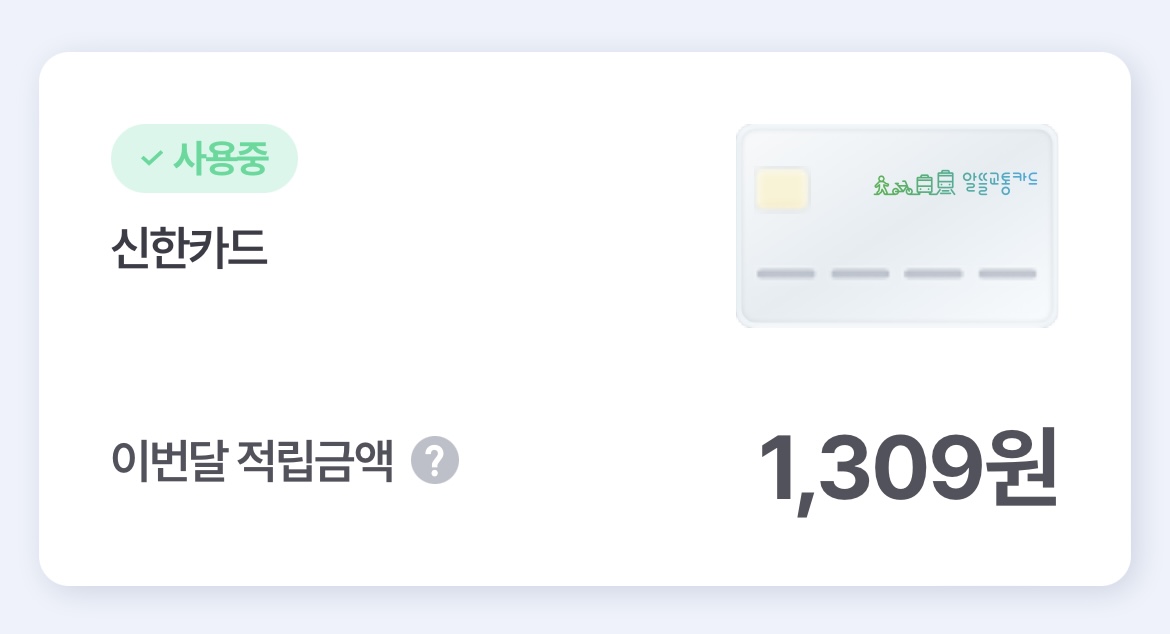Tap the yellow chip graphic on the card
This screenshot has width=1170, height=634.
click(x=781, y=189)
